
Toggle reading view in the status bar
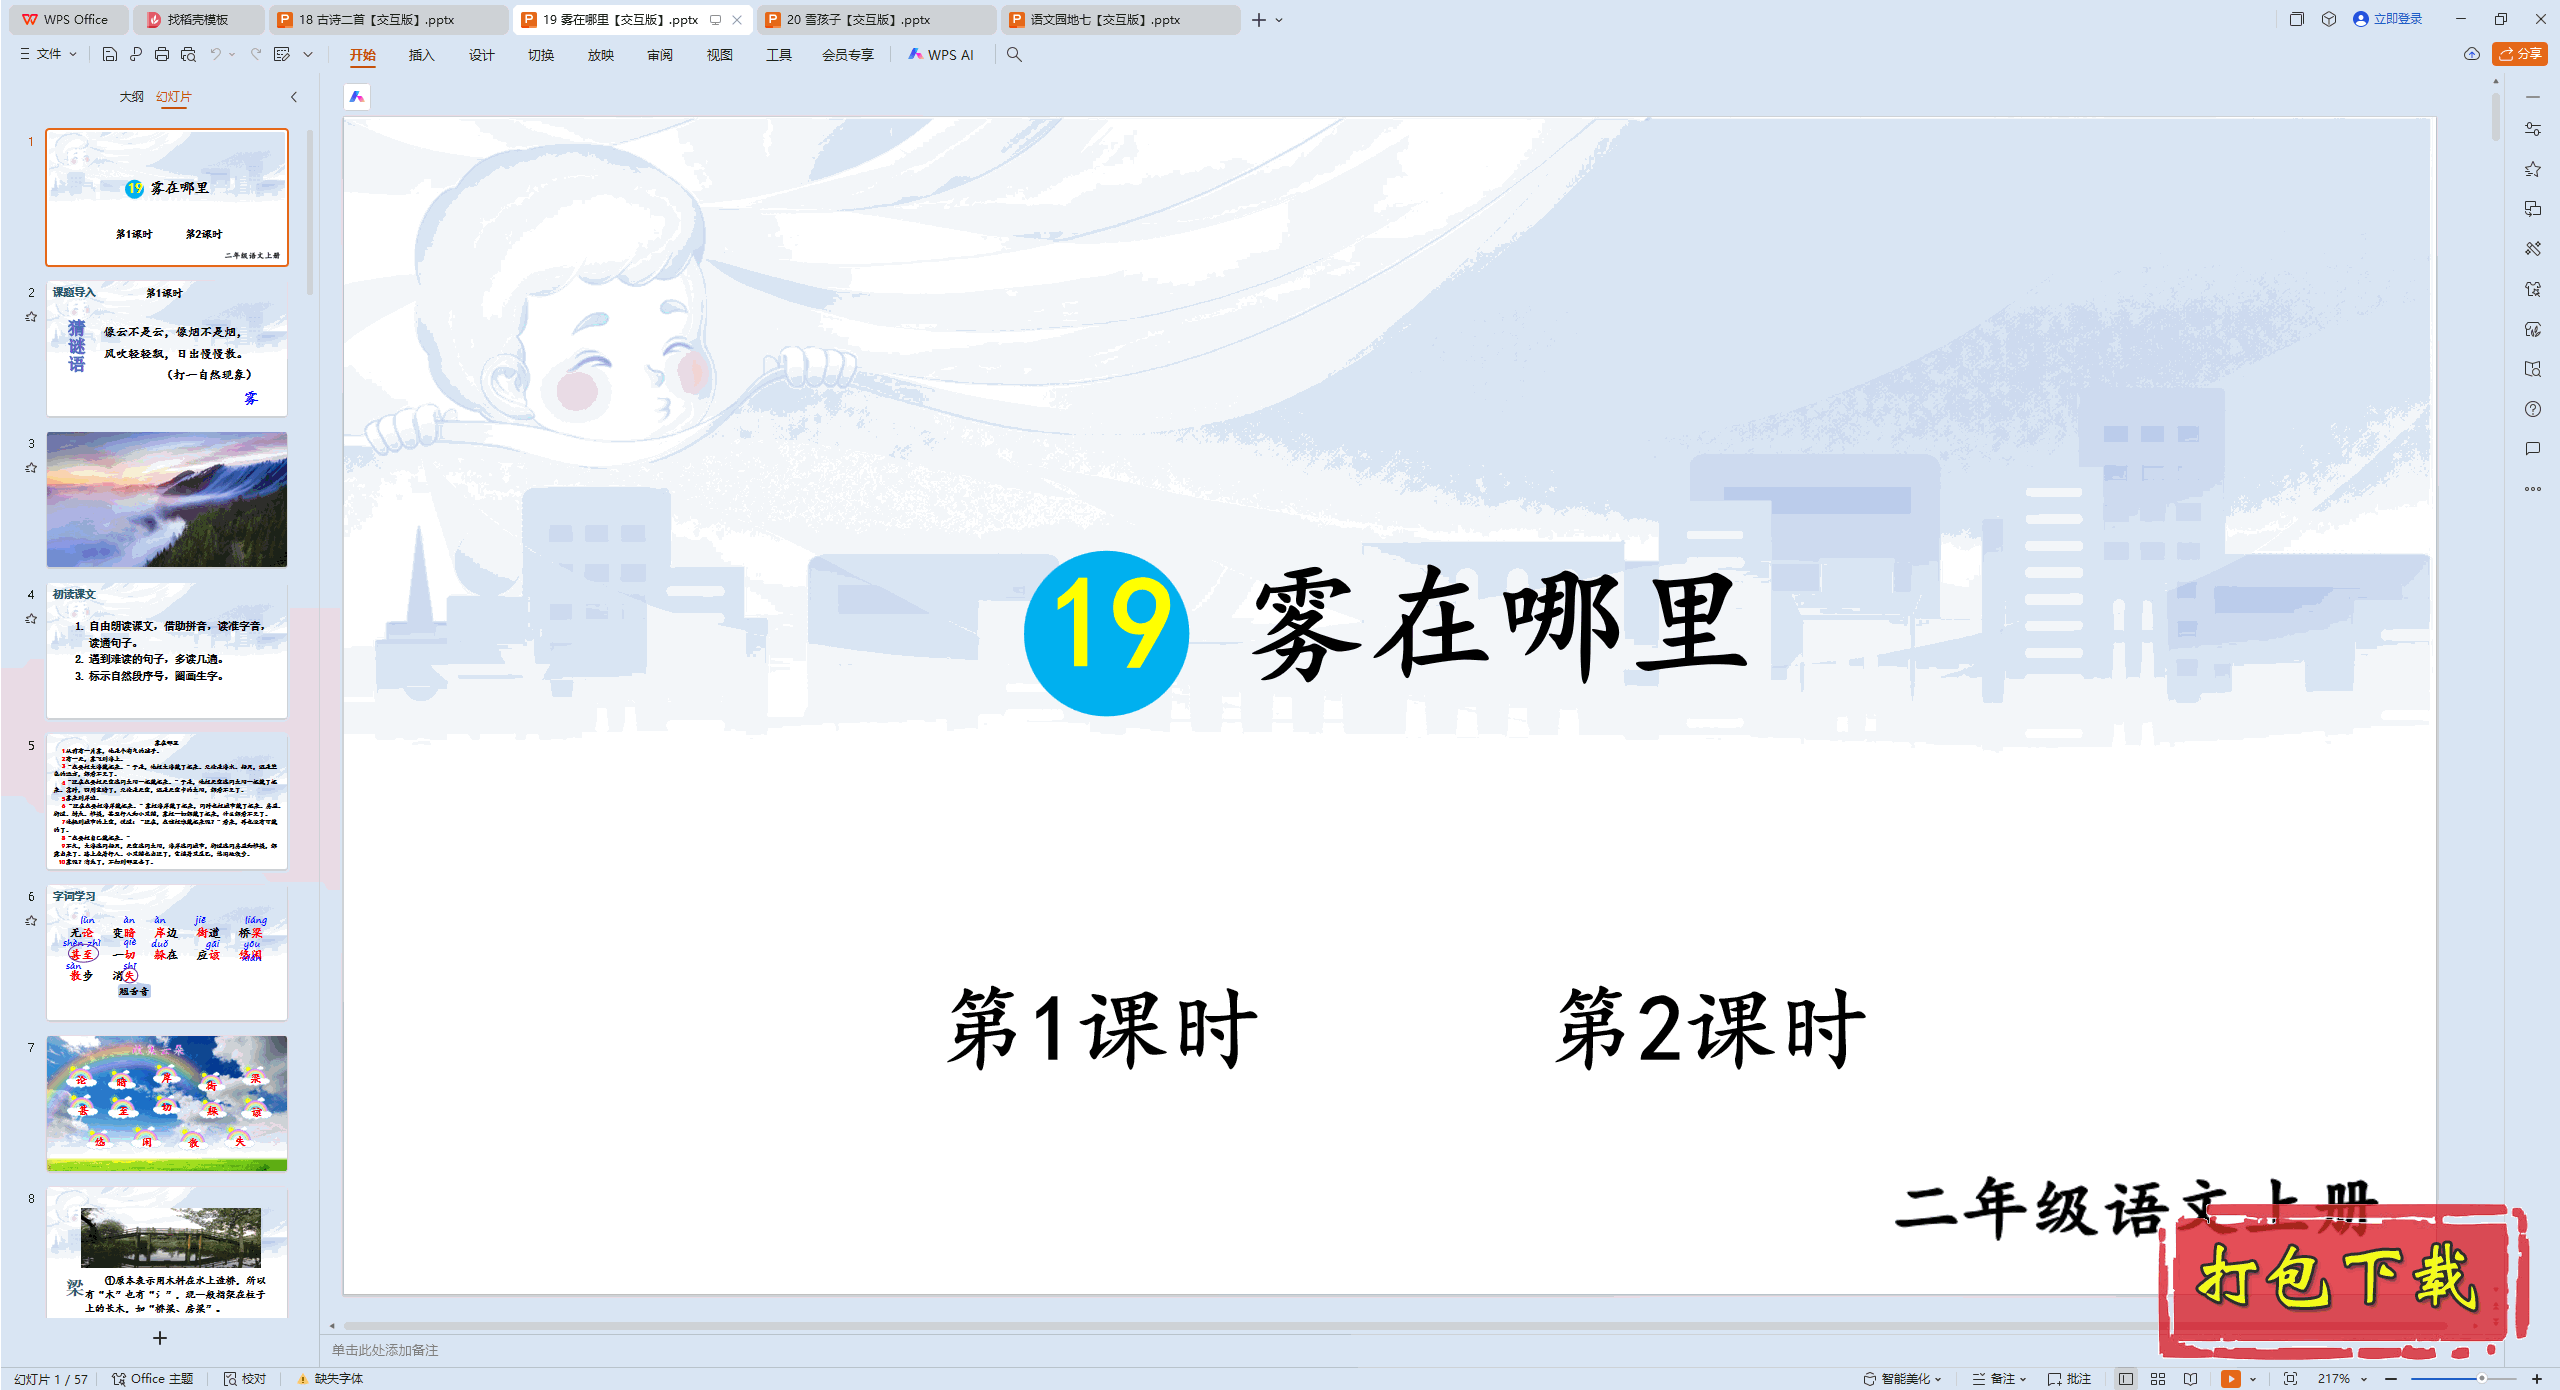point(2190,1378)
